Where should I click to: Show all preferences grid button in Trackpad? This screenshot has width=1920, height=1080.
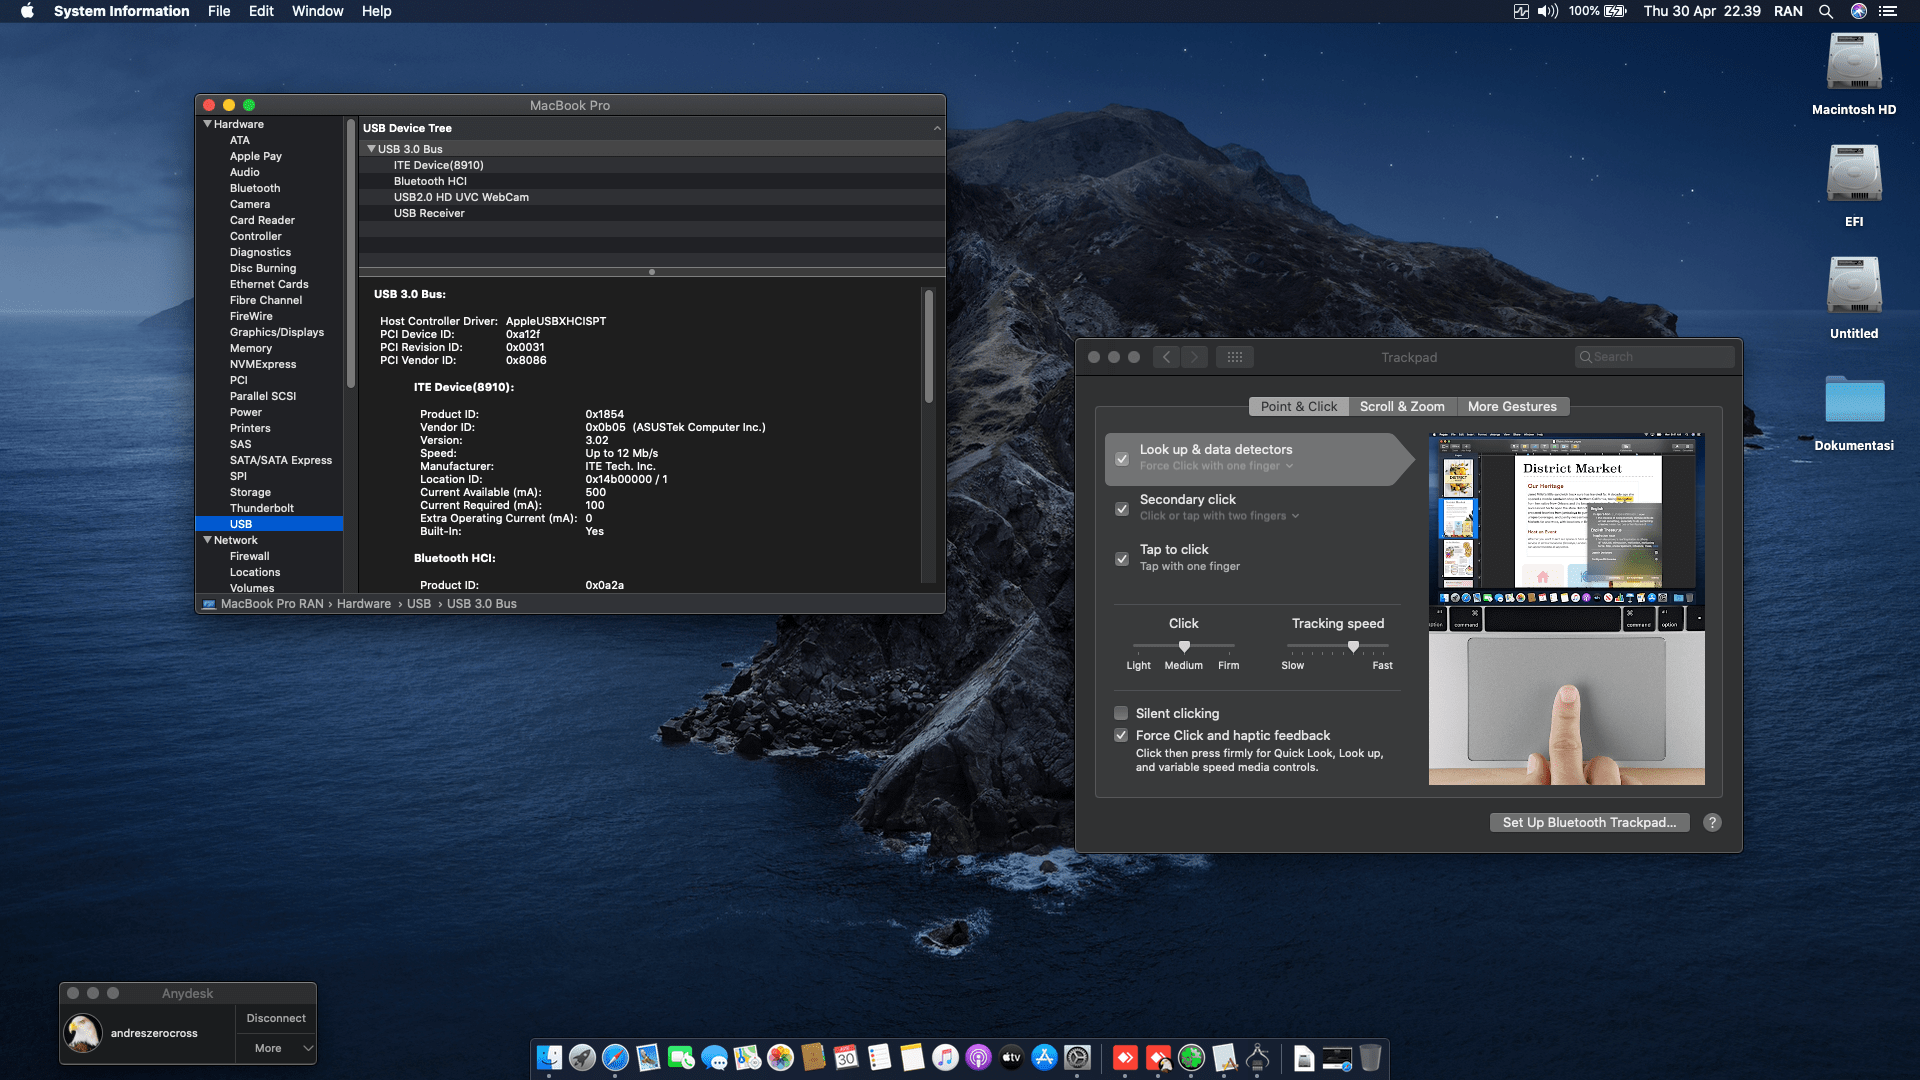(1235, 357)
